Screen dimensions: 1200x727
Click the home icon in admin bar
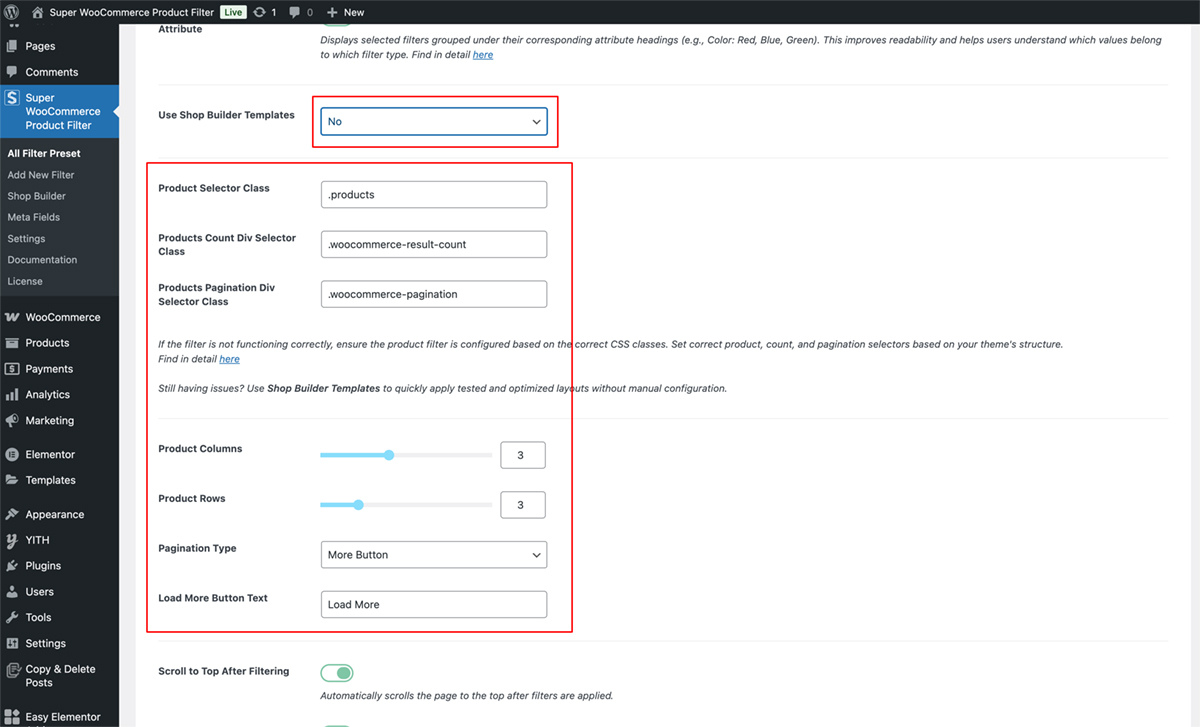click(38, 12)
